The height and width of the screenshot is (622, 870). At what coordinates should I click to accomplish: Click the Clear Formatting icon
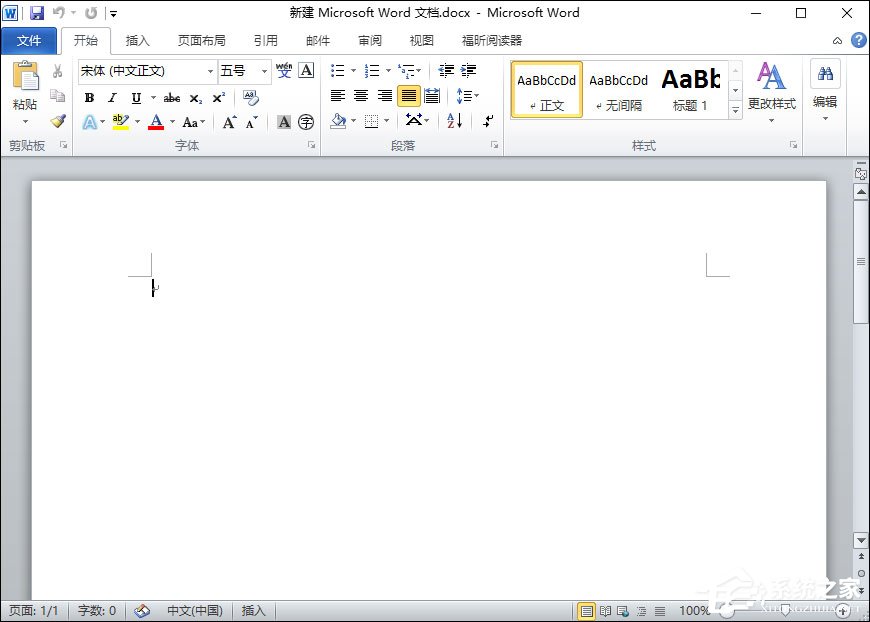pyautogui.click(x=250, y=98)
